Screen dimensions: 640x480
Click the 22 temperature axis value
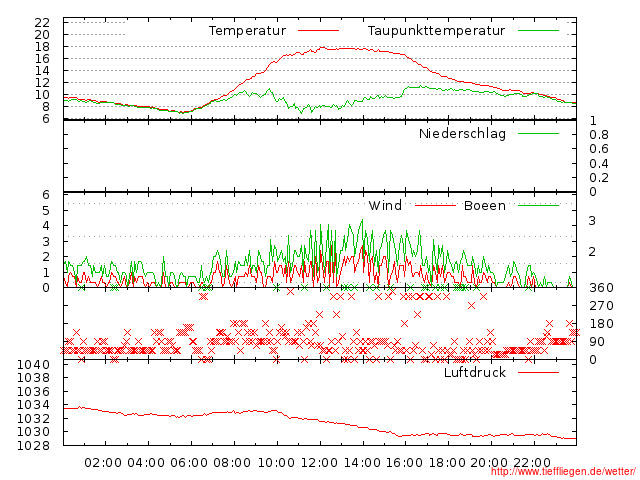pos(42,22)
